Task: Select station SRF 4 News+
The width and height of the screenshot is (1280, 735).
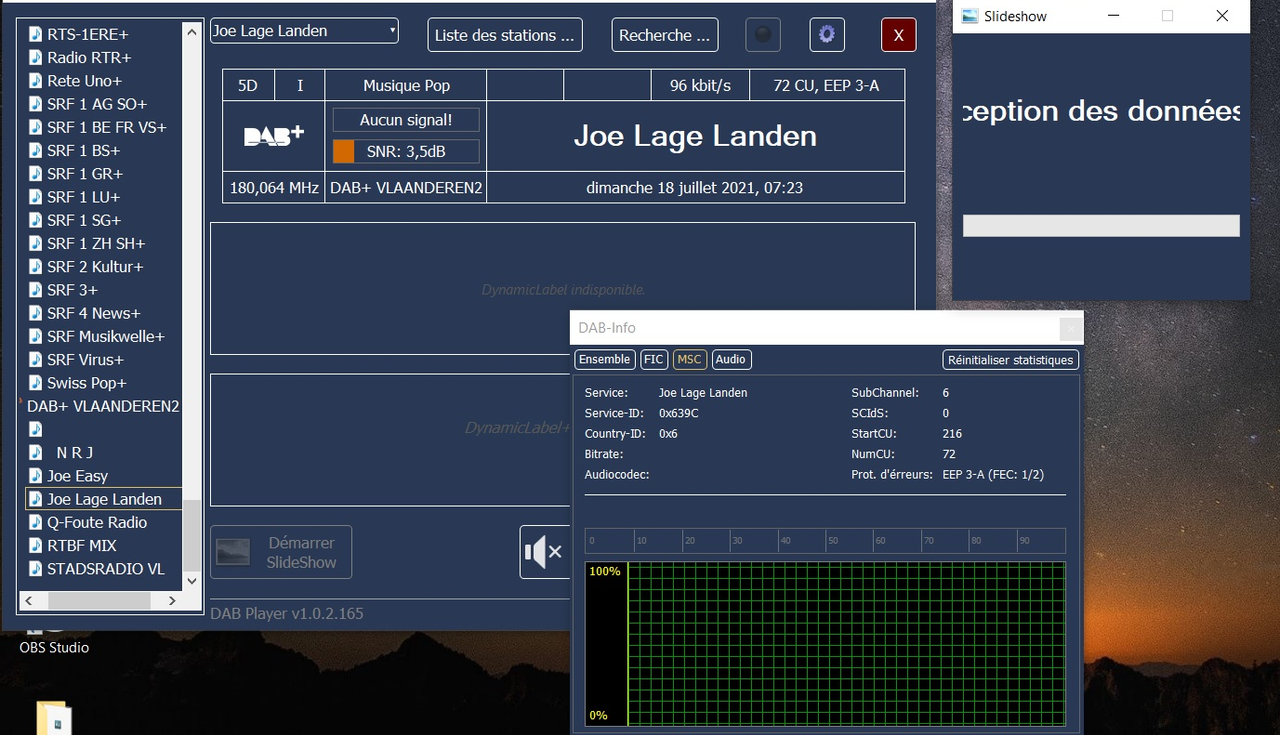Action: 94,313
